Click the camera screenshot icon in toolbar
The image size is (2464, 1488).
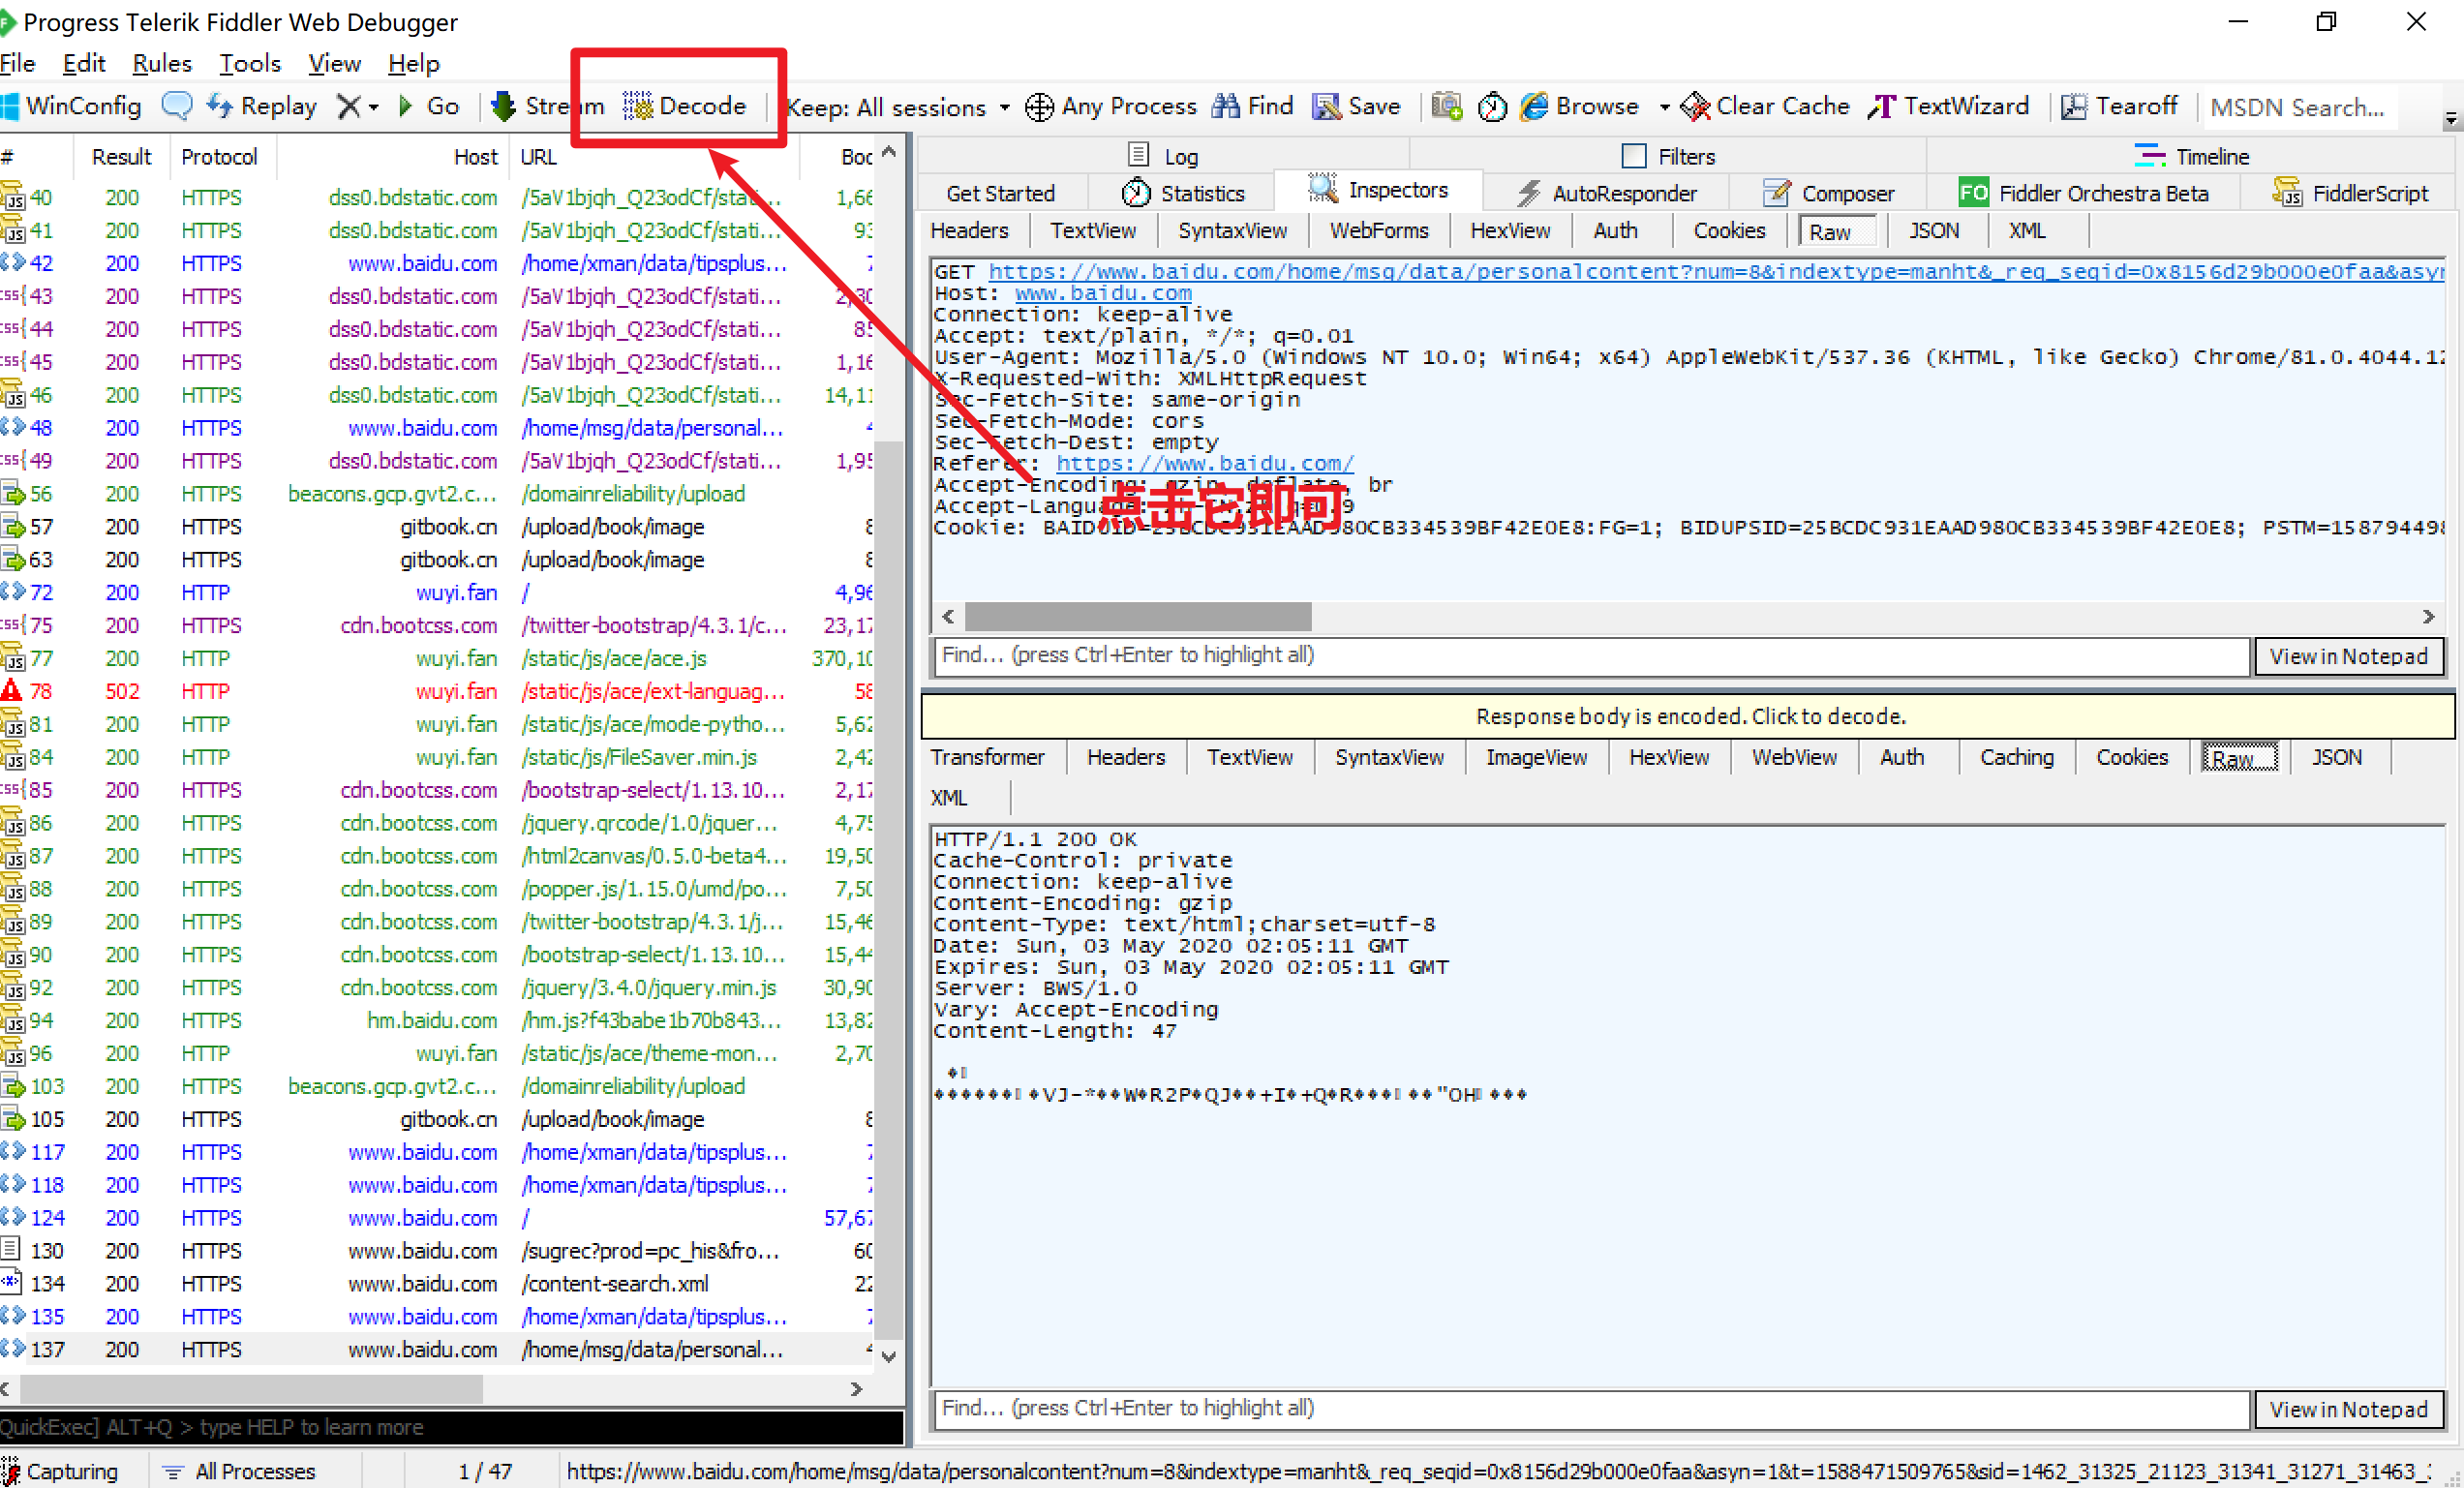(x=1446, y=106)
